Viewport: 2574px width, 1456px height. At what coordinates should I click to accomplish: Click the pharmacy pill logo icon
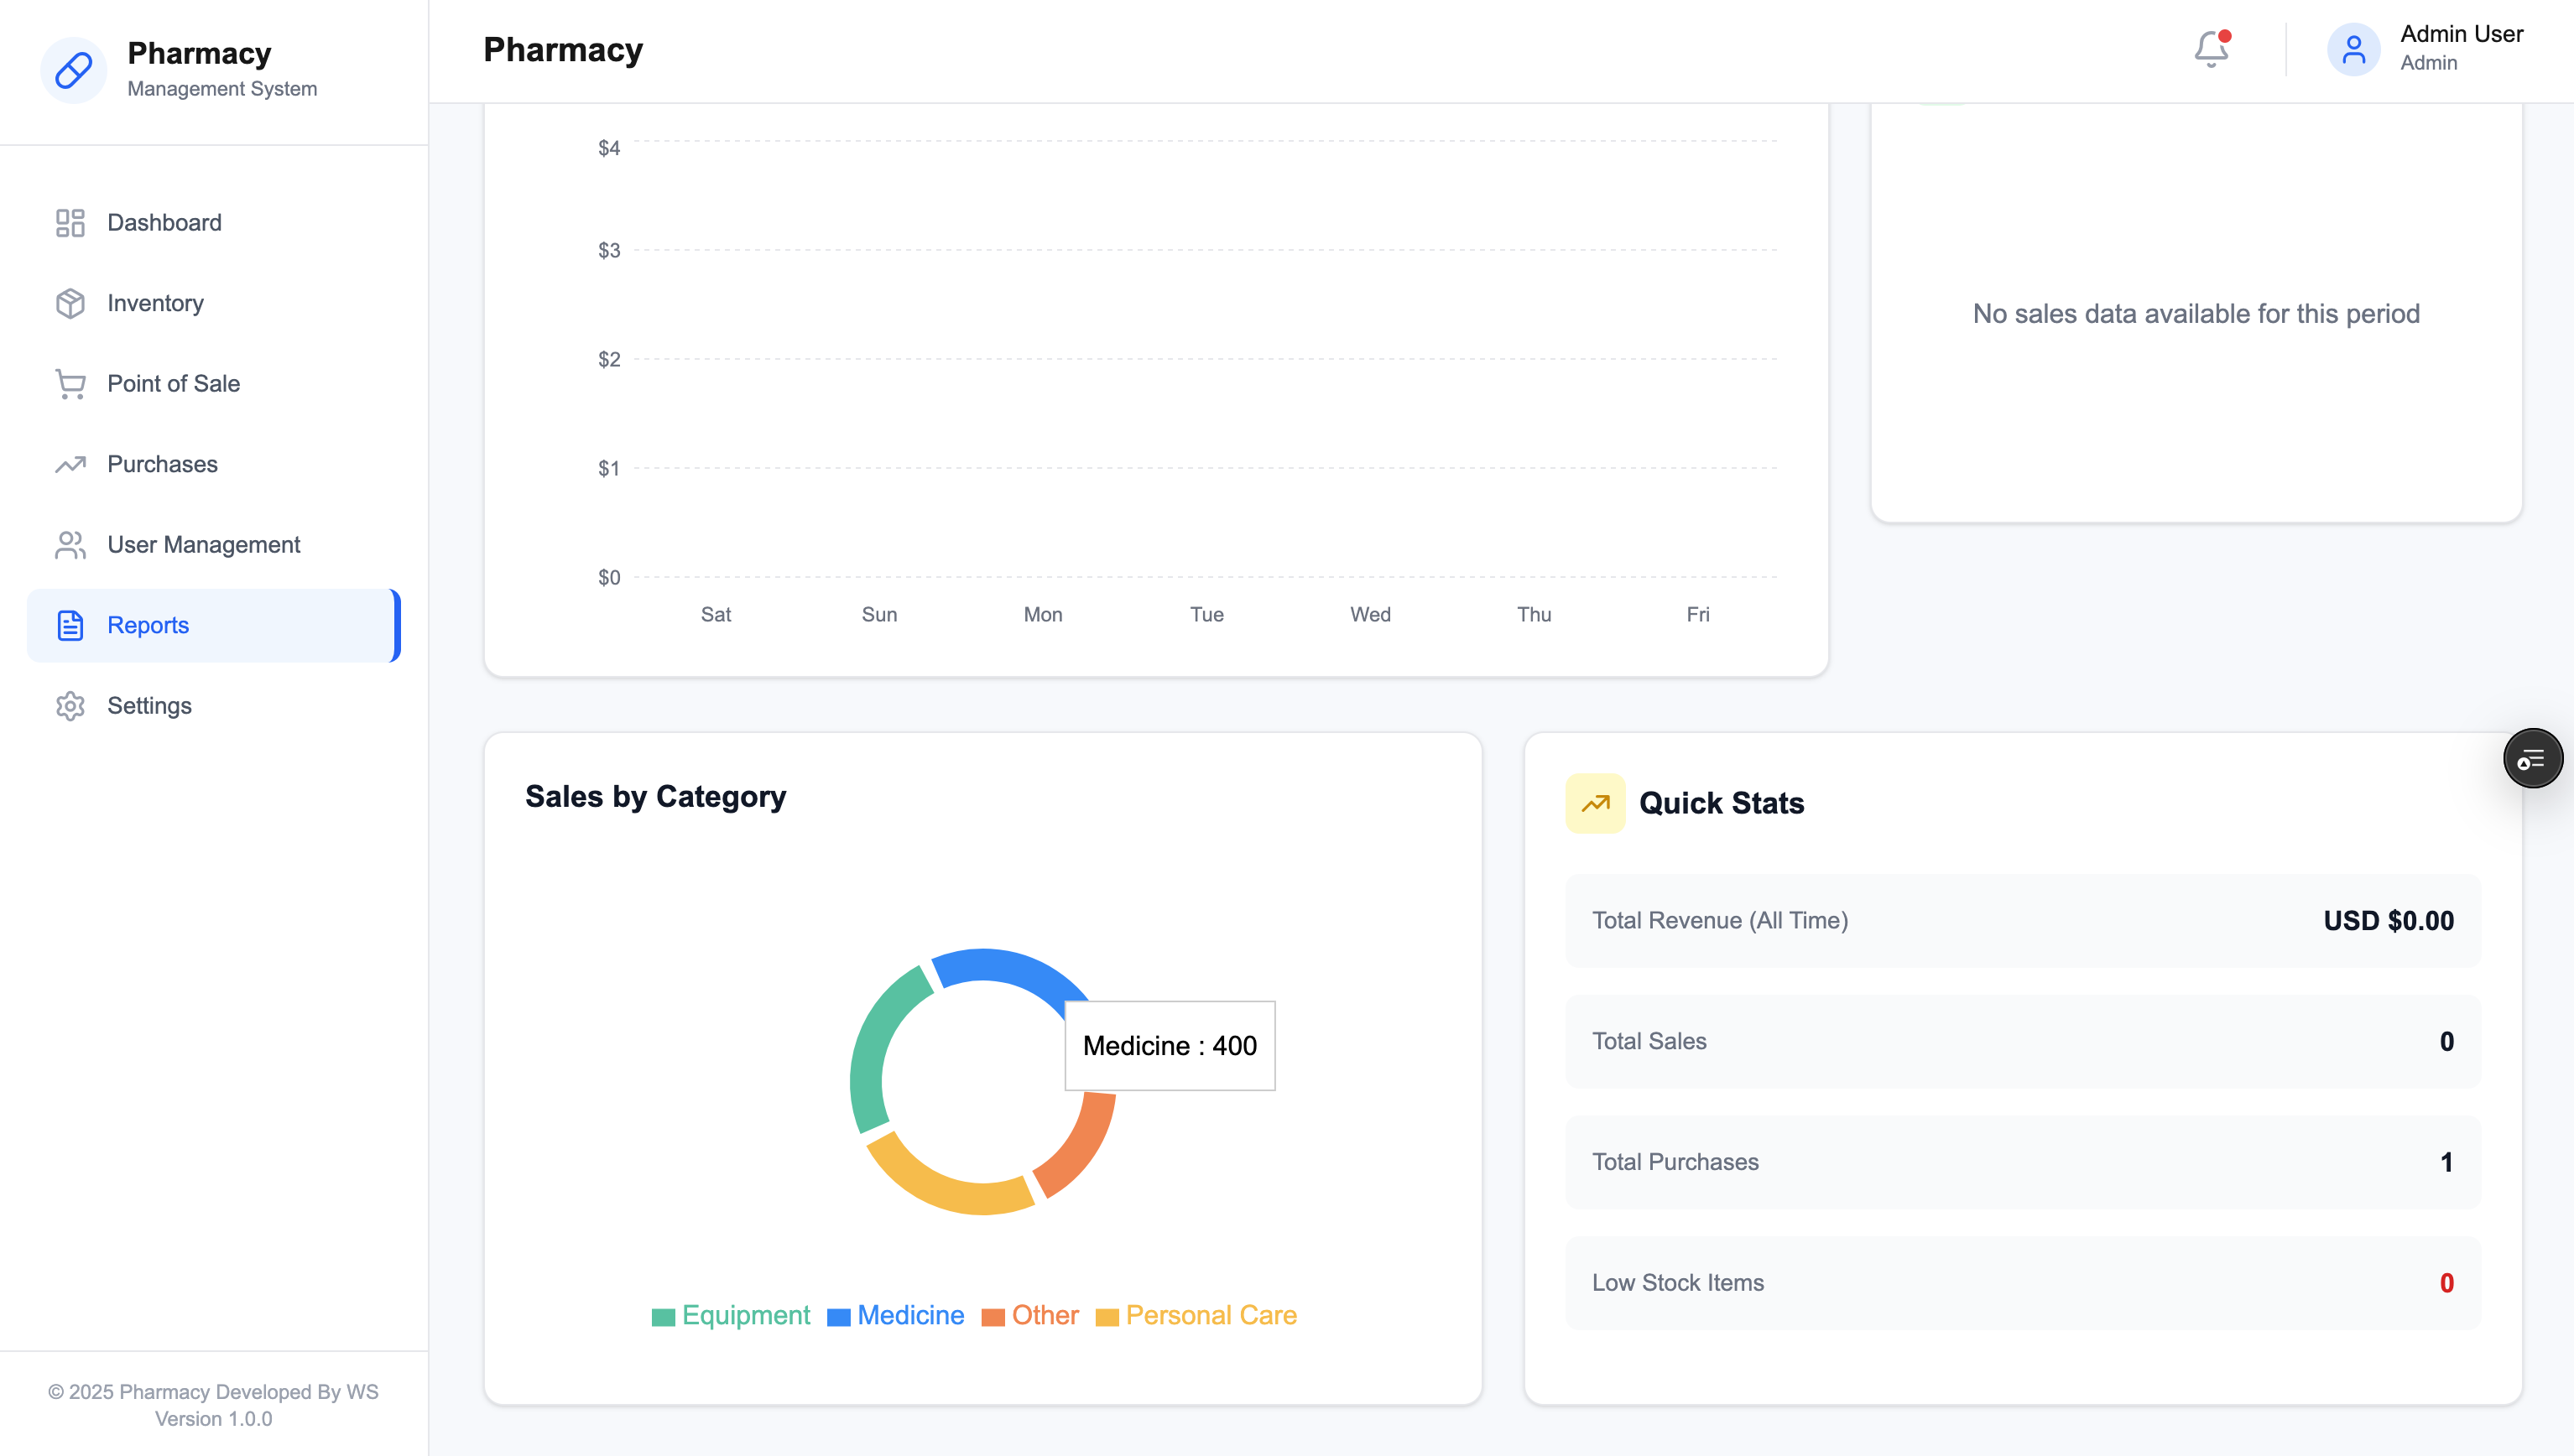[73, 70]
